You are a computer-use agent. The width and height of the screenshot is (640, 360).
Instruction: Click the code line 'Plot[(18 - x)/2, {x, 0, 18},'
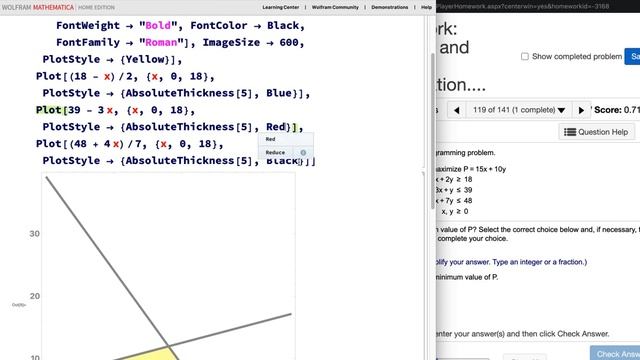click(x=125, y=76)
